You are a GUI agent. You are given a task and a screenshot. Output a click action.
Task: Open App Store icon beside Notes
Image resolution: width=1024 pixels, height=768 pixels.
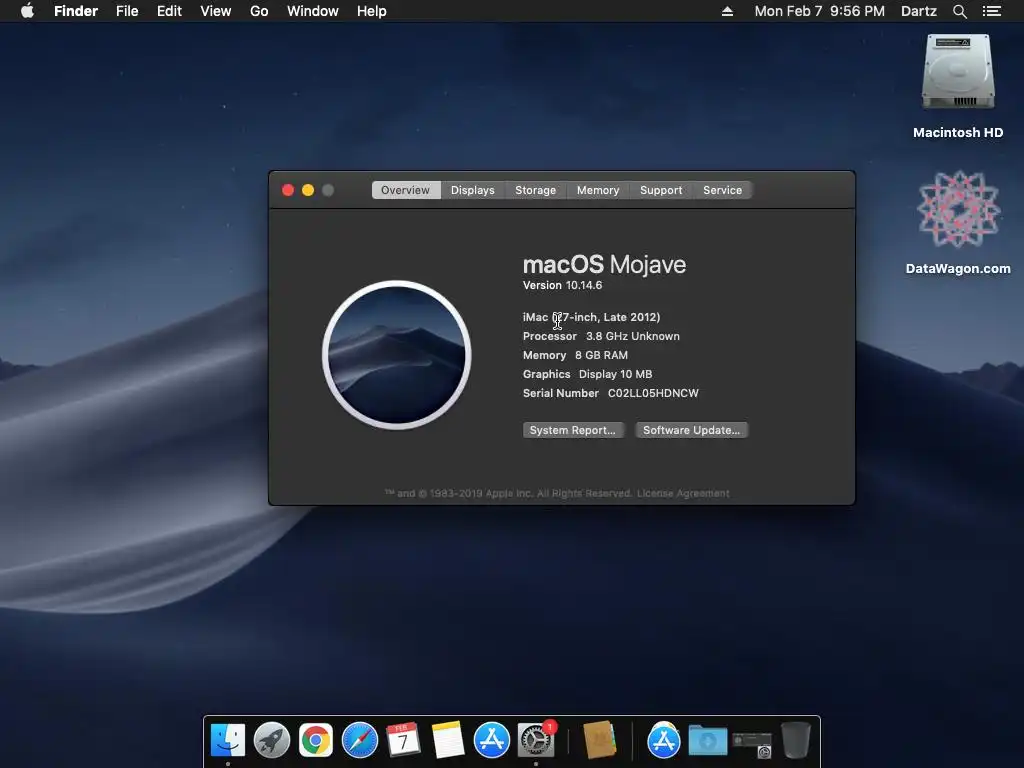(491, 741)
